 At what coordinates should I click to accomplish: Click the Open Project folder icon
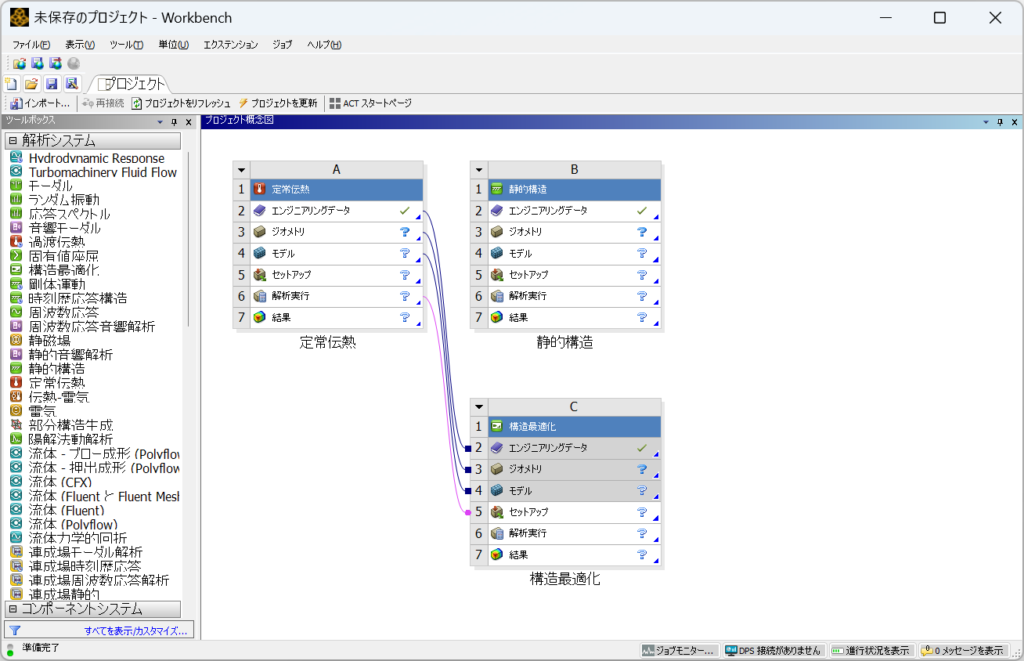pyautogui.click(x=31, y=84)
